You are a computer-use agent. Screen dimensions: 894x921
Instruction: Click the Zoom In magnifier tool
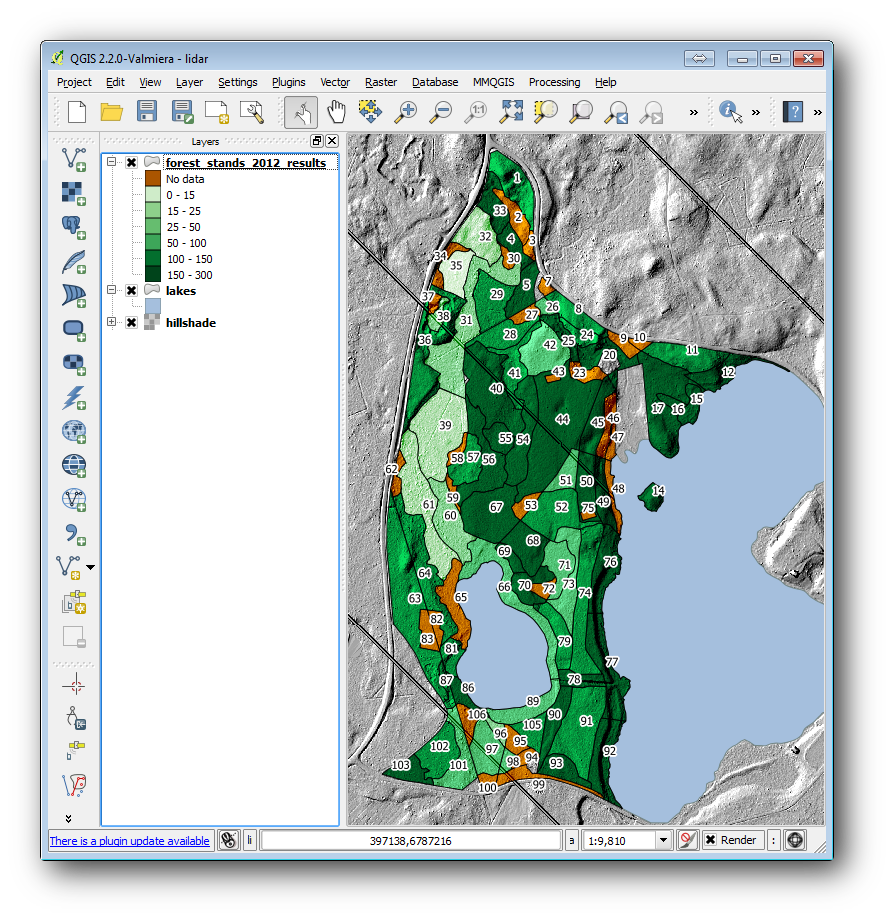click(x=406, y=112)
